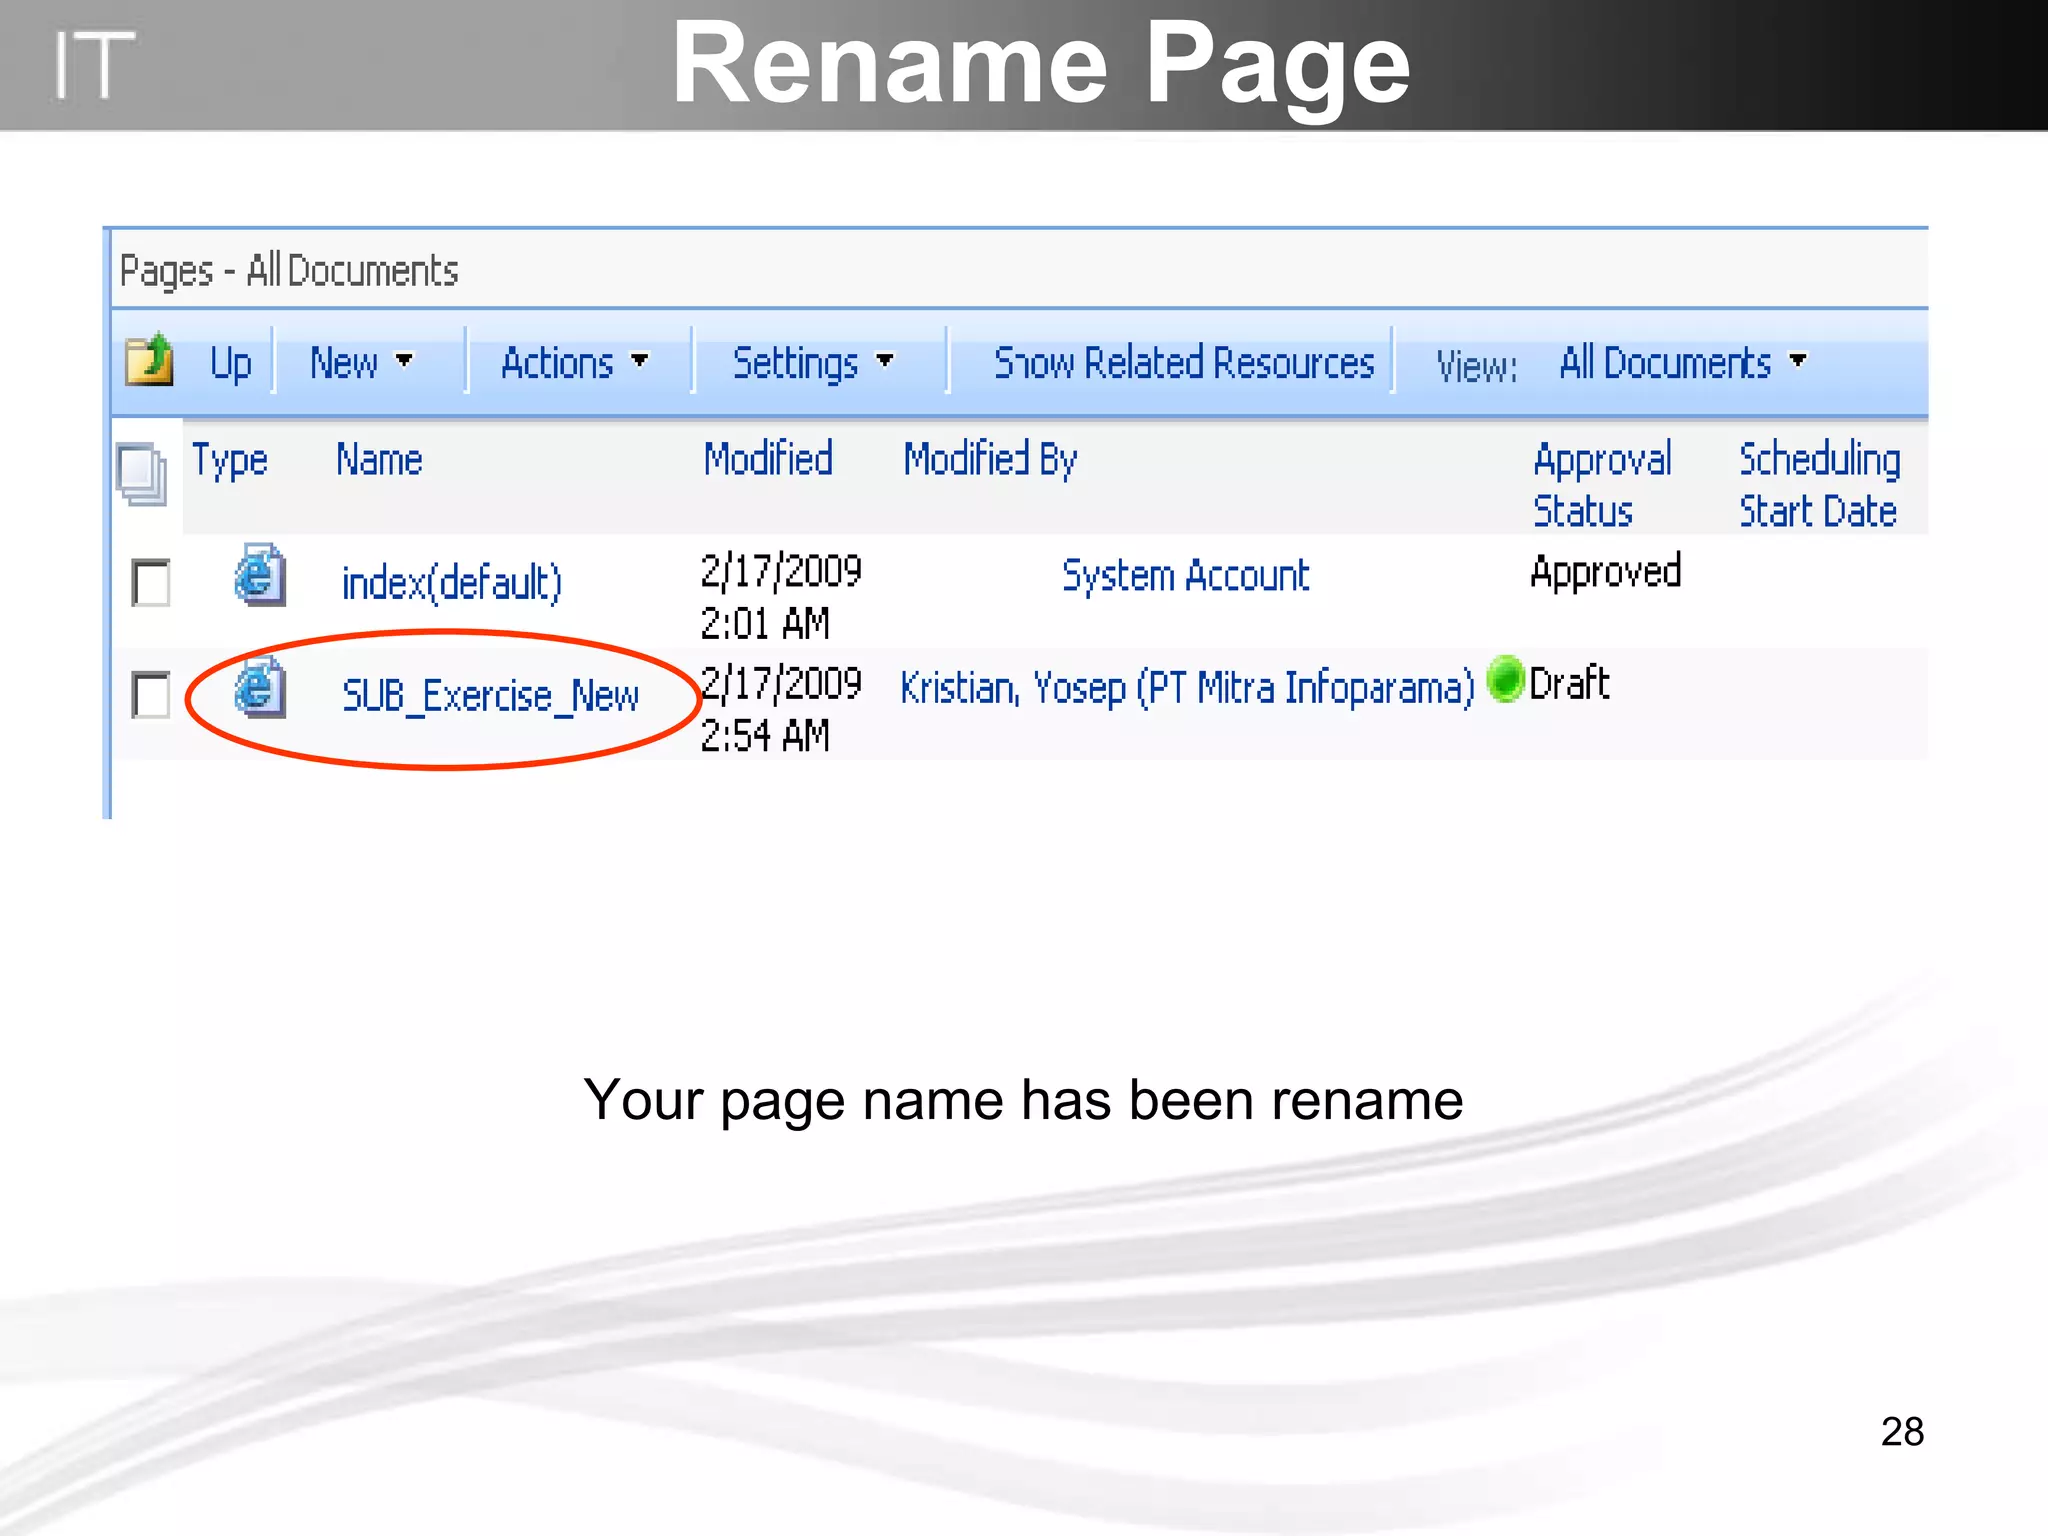This screenshot has height=1536, width=2048.
Task: Open the Settings dropdown menu
Action: click(813, 362)
